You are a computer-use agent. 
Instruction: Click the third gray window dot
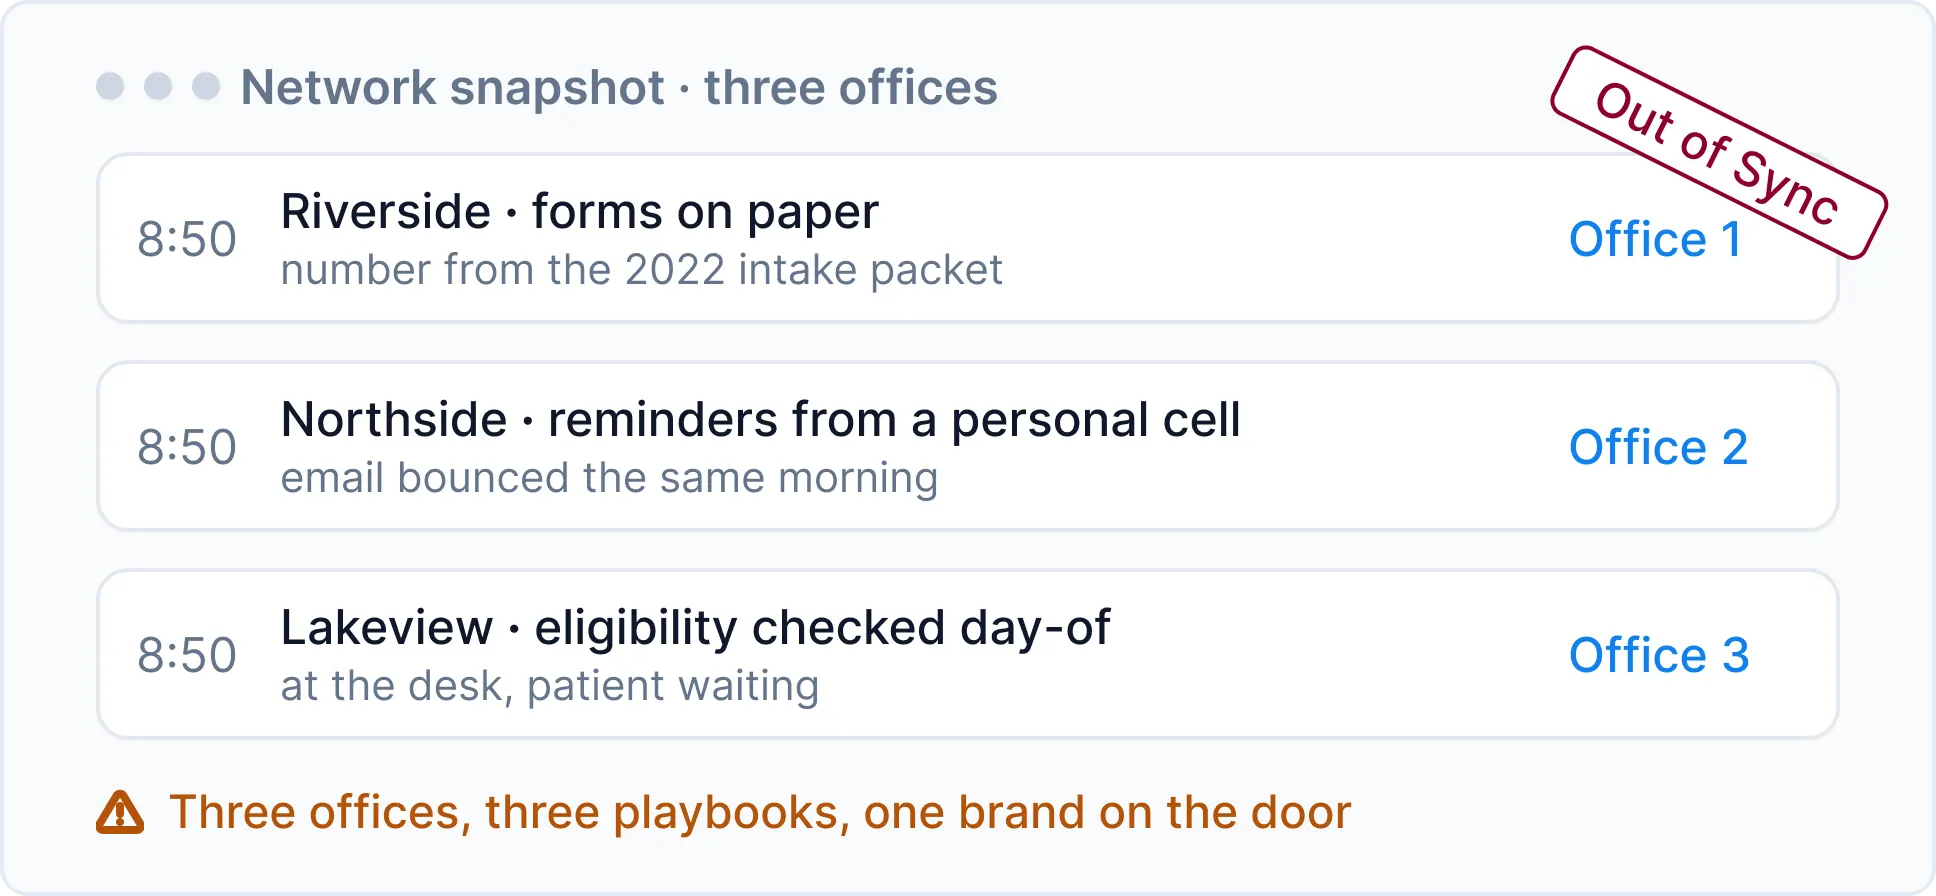pyautogui.click(x=206, y=86)
